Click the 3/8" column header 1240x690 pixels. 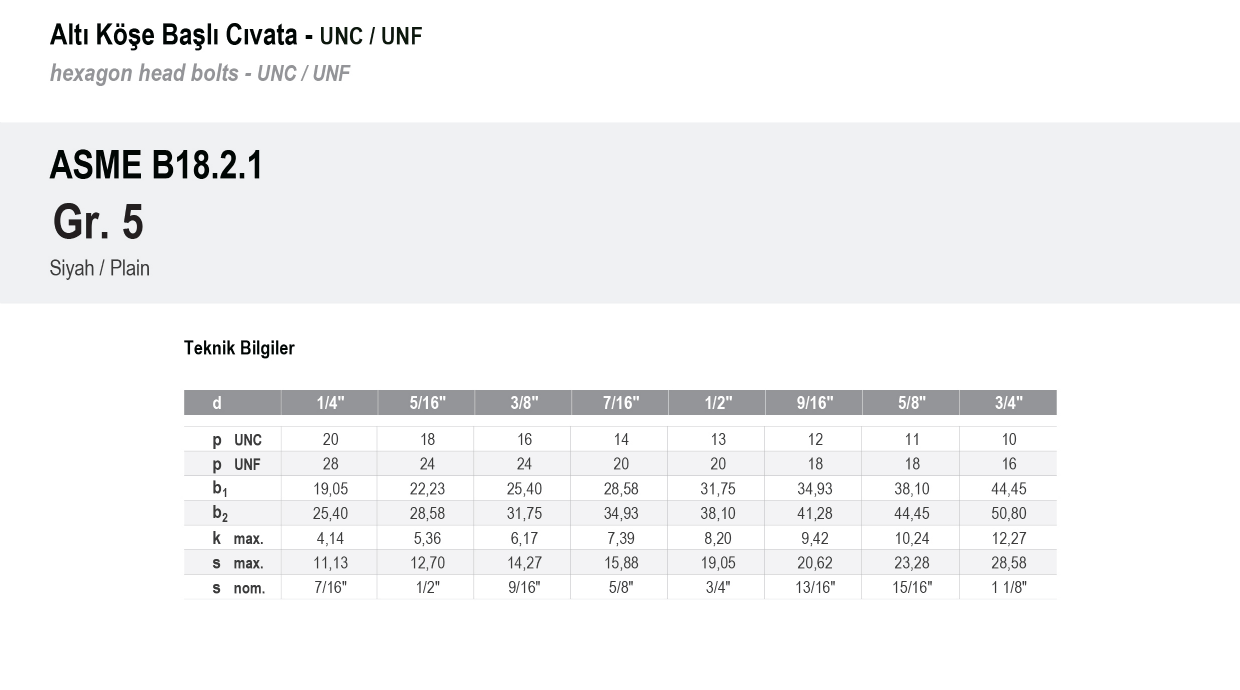523,403
